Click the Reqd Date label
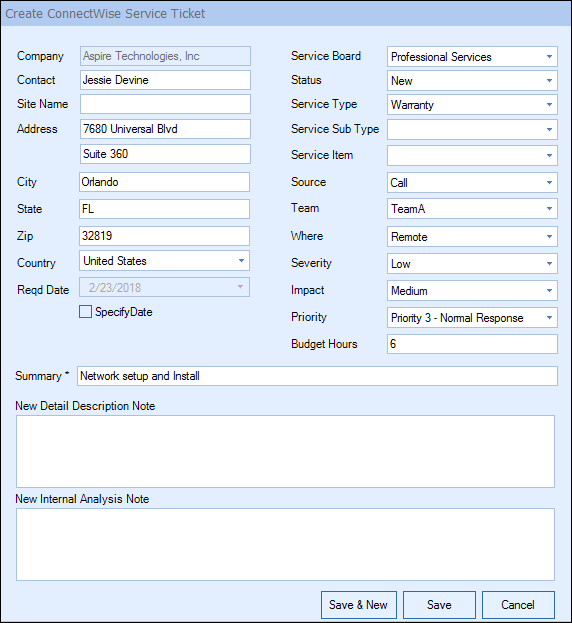 click(43, 290)
